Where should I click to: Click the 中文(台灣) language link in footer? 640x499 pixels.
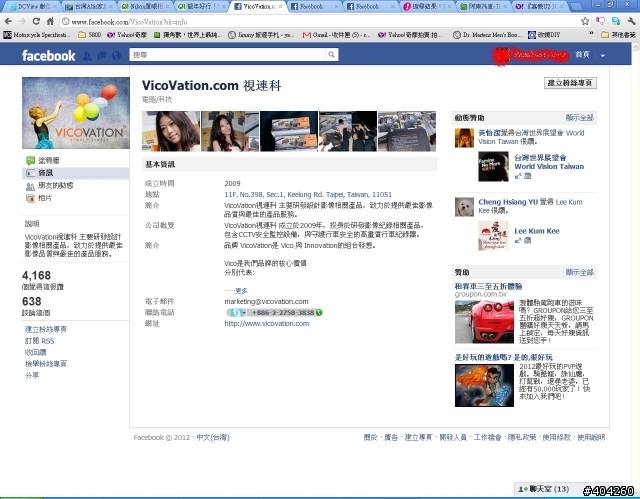click(213, 437)
